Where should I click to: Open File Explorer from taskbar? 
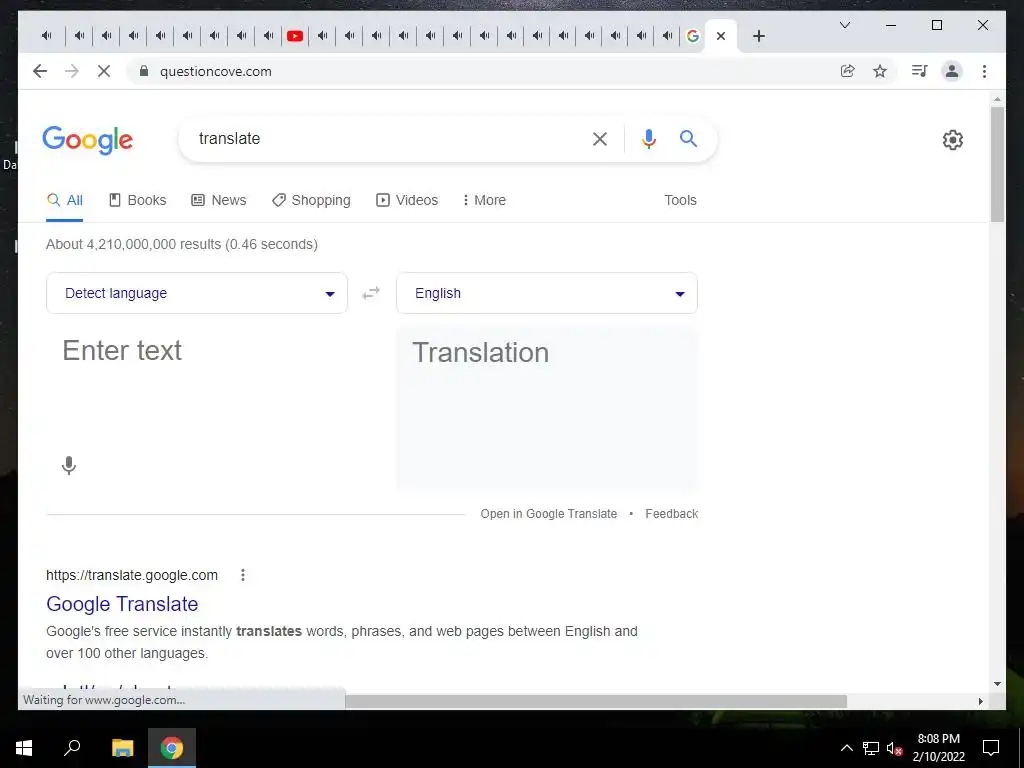(x=123, y=748)
